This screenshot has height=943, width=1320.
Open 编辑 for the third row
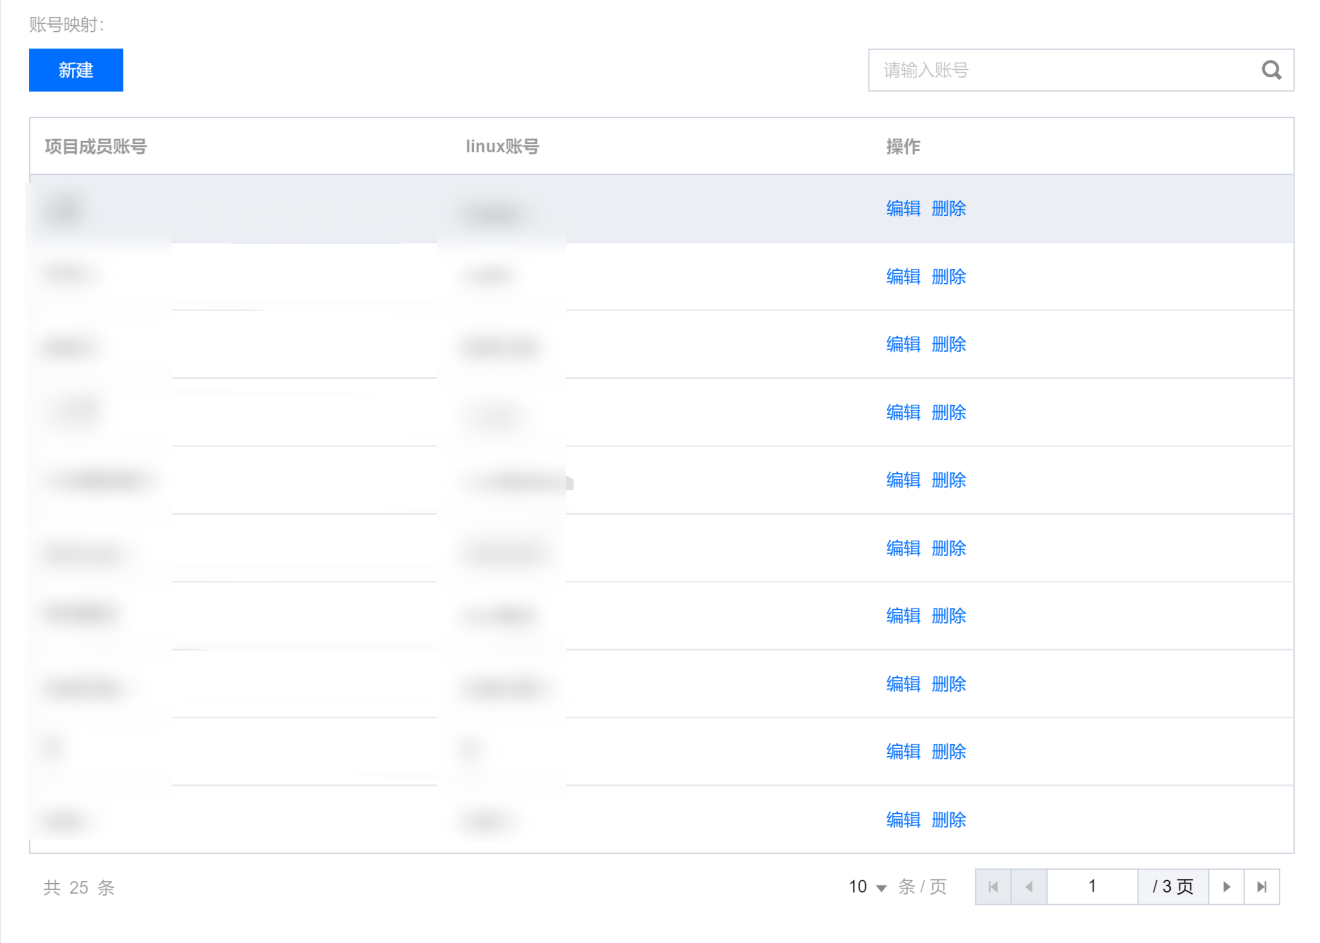click(903, 344)
